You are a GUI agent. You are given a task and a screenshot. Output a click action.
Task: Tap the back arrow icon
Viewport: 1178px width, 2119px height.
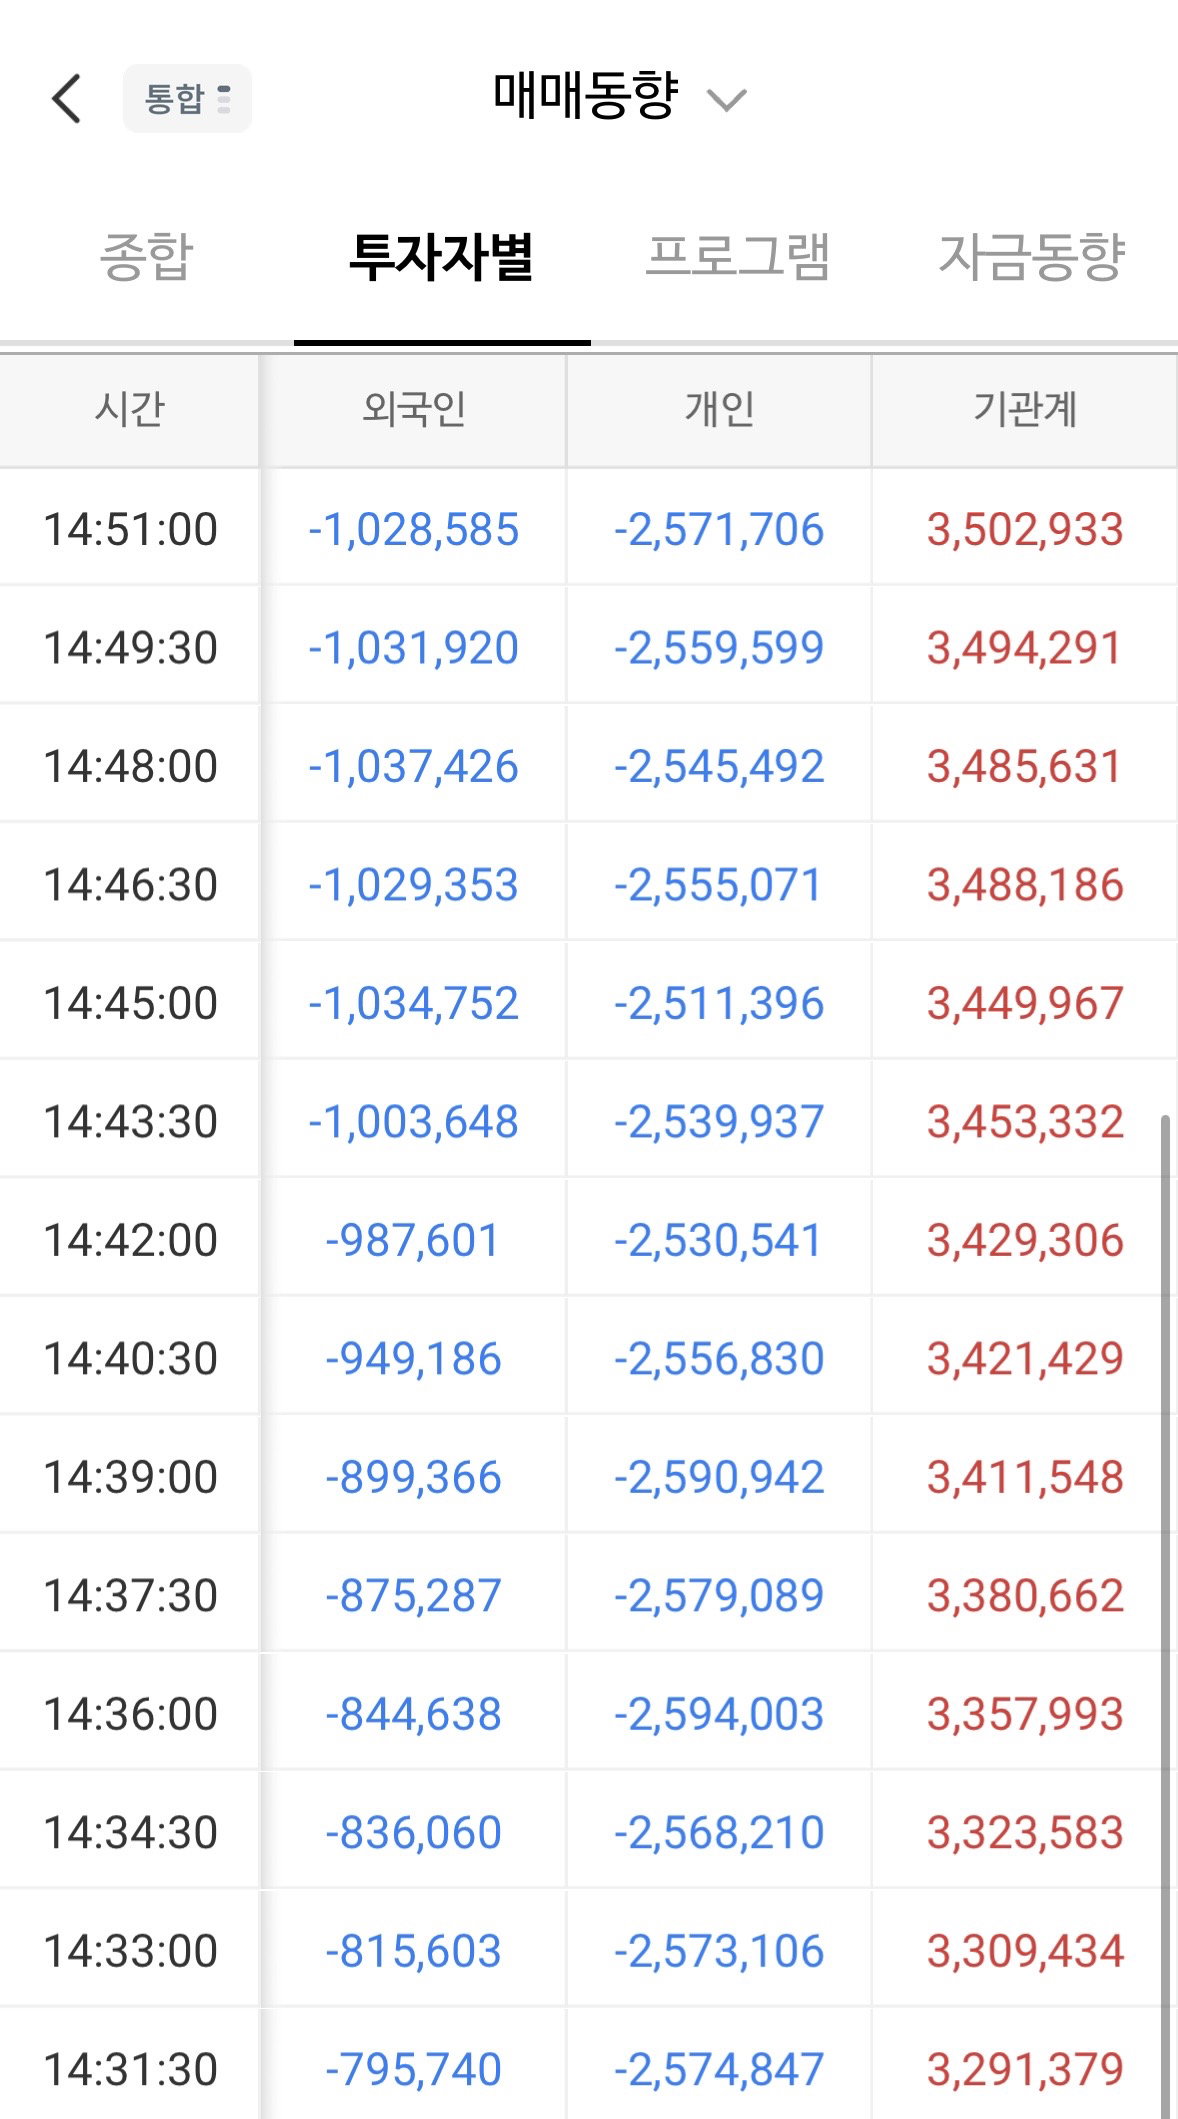[67, 99]
